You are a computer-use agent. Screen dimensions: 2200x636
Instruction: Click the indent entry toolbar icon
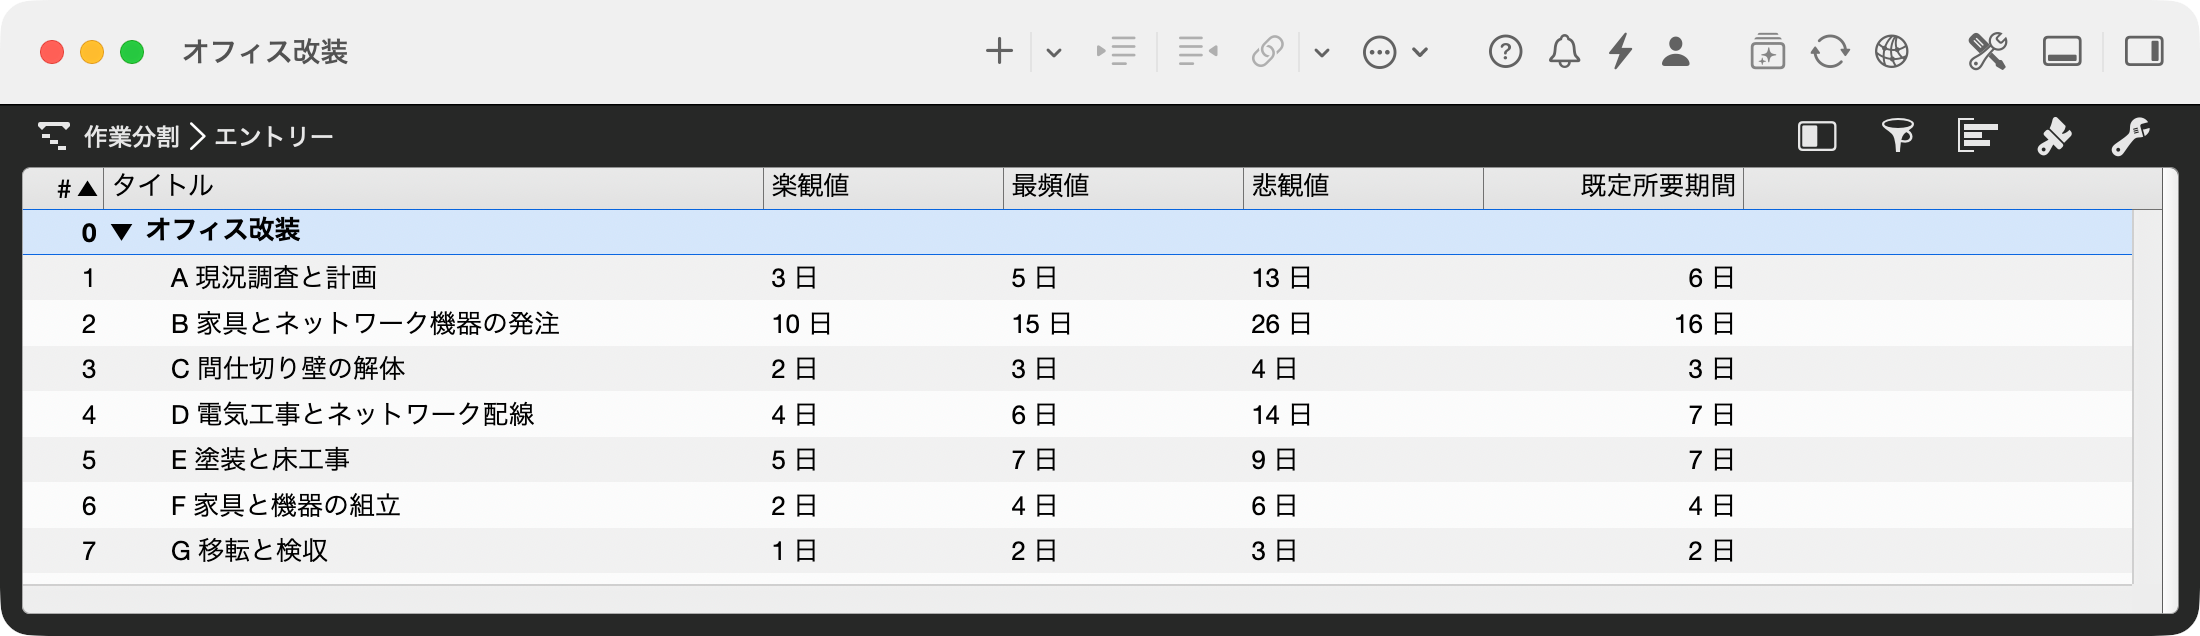[x=1116, y=51]
